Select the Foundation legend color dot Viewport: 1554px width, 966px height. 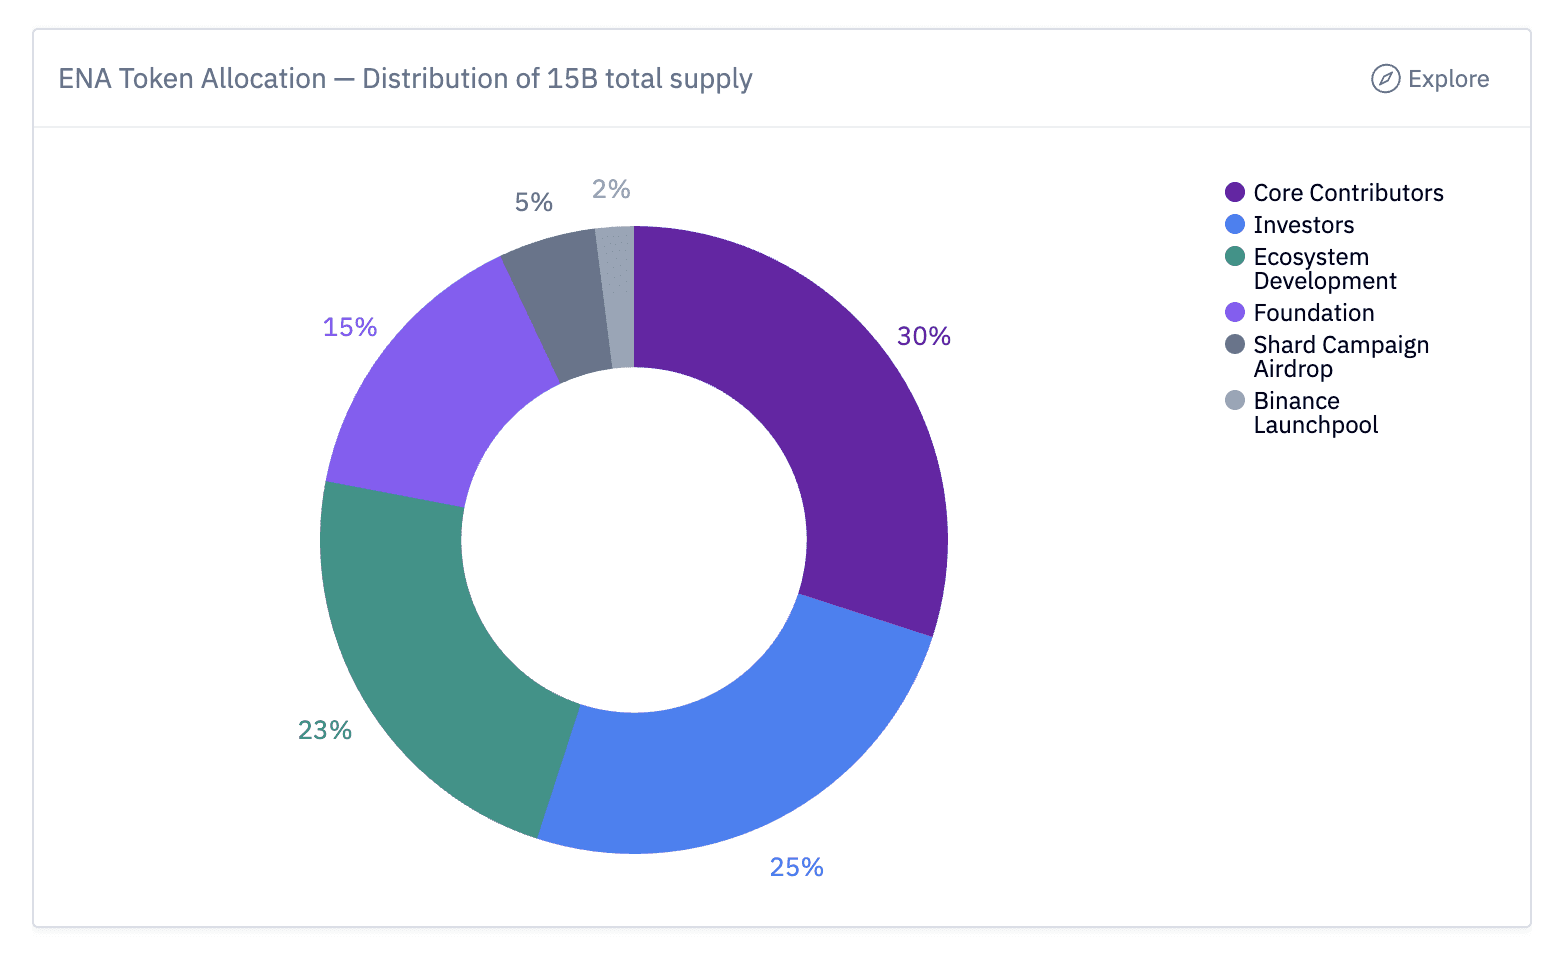pyautogui.click(x=1233, y=312)
